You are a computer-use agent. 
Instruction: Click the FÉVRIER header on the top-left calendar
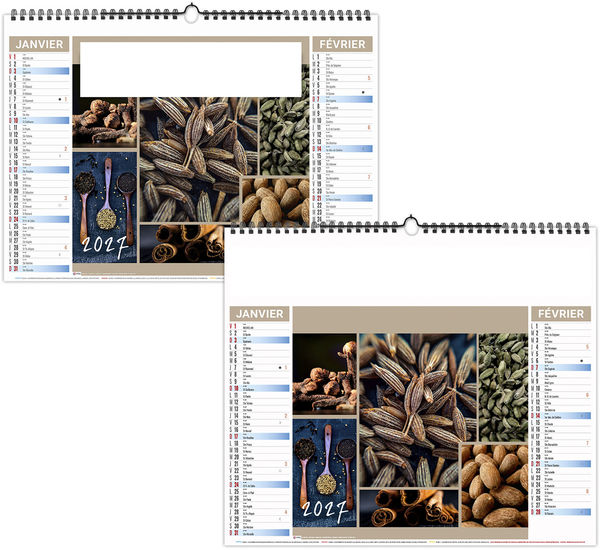[x=342, y=44]
